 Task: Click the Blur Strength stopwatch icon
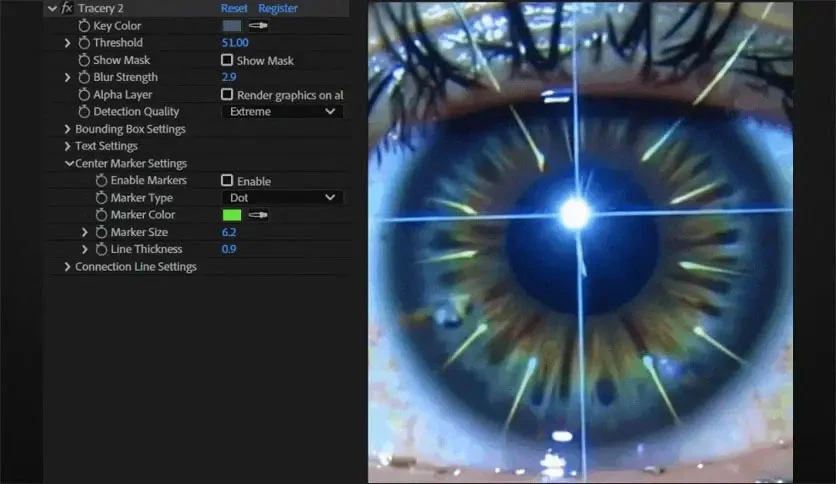click(84, 77)
